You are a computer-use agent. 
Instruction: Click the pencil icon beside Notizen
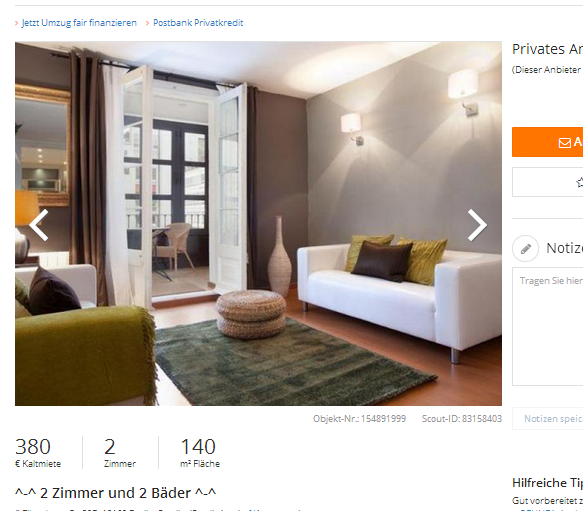[x=525, y=248]
